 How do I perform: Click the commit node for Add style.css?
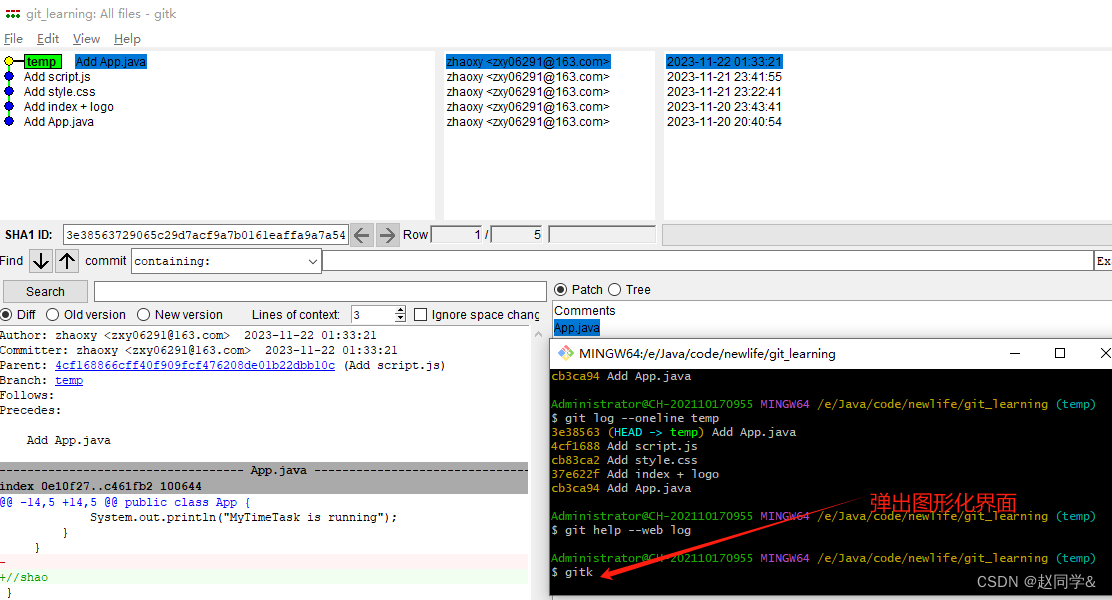[x=9, y=91]
